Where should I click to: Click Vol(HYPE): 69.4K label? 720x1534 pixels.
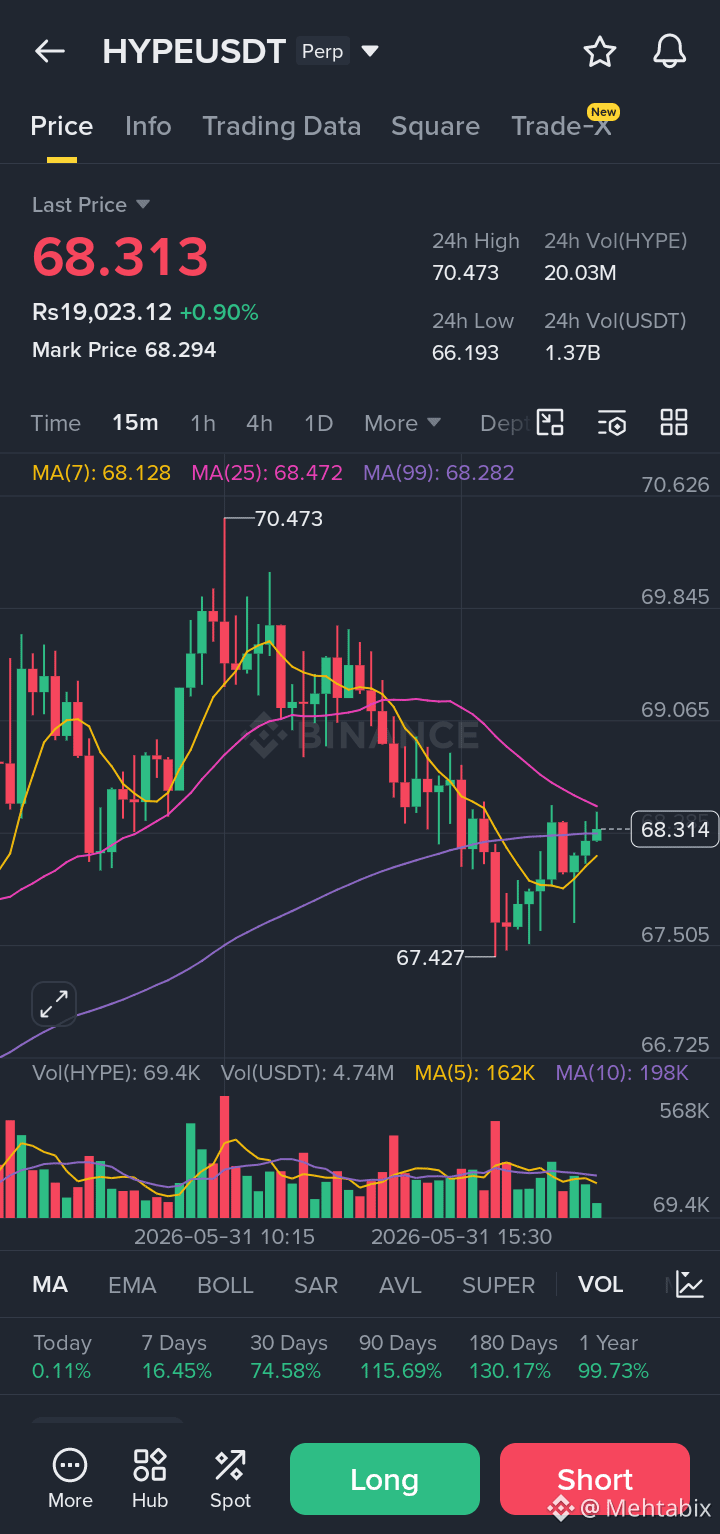click(116, 1073)
